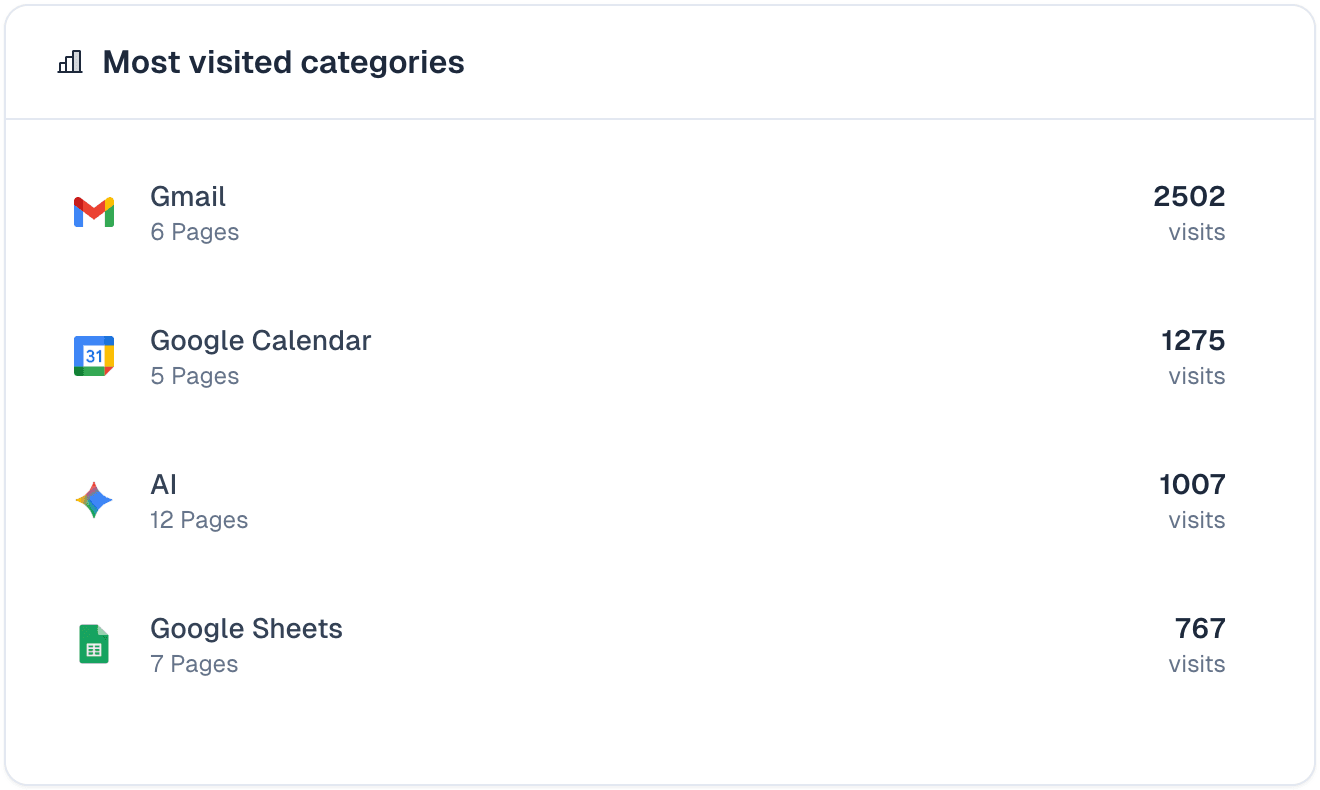Open the Gmail category entry

tap(187, 196)
